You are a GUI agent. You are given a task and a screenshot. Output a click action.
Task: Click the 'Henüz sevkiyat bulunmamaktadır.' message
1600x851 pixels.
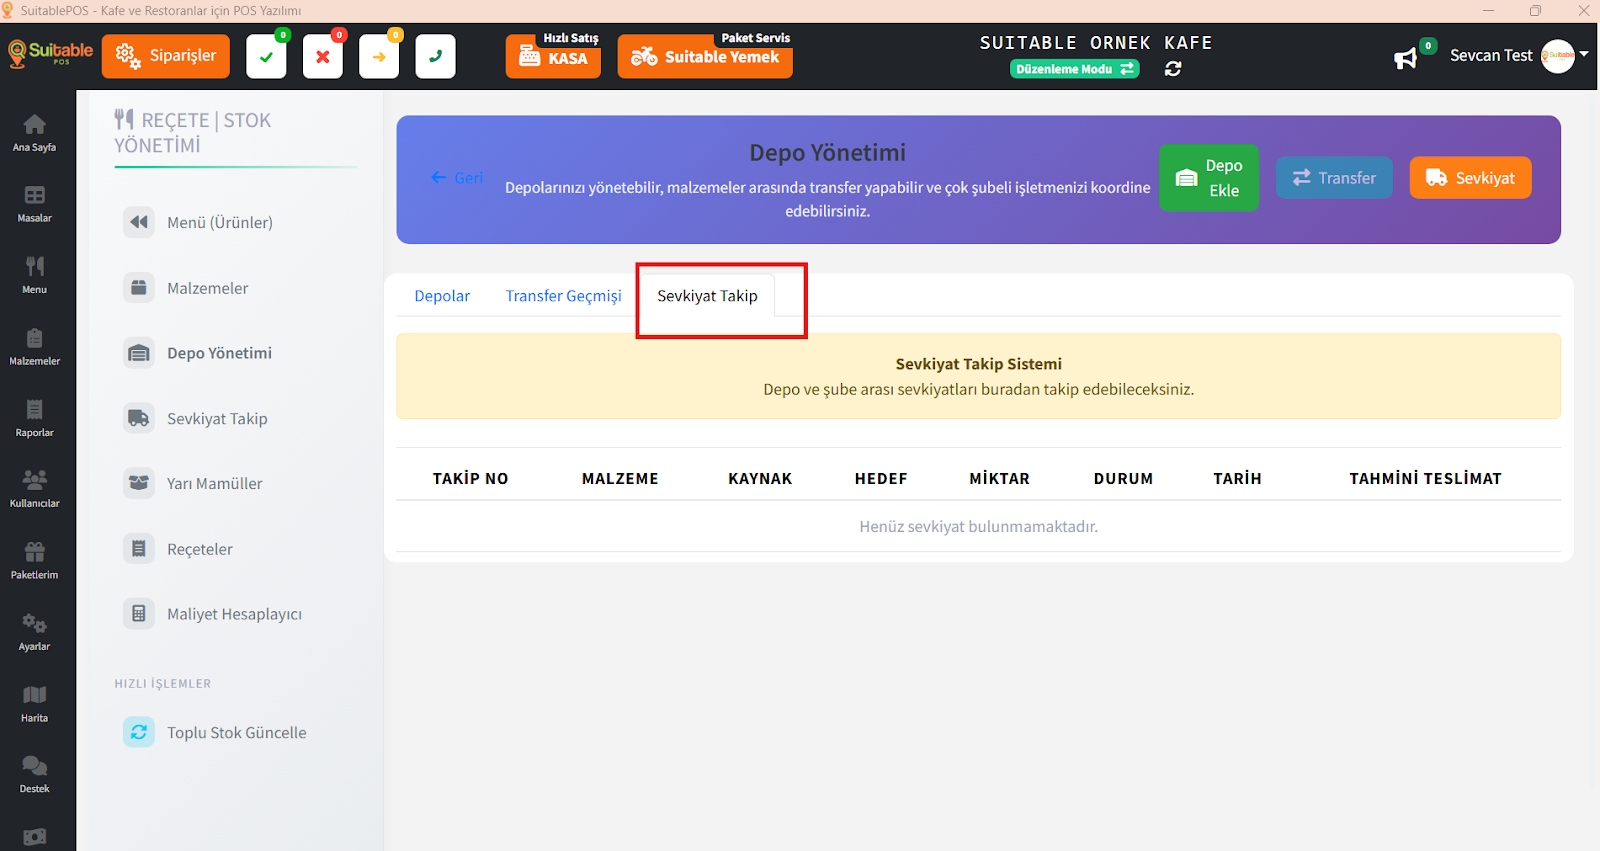click(978, 526)
